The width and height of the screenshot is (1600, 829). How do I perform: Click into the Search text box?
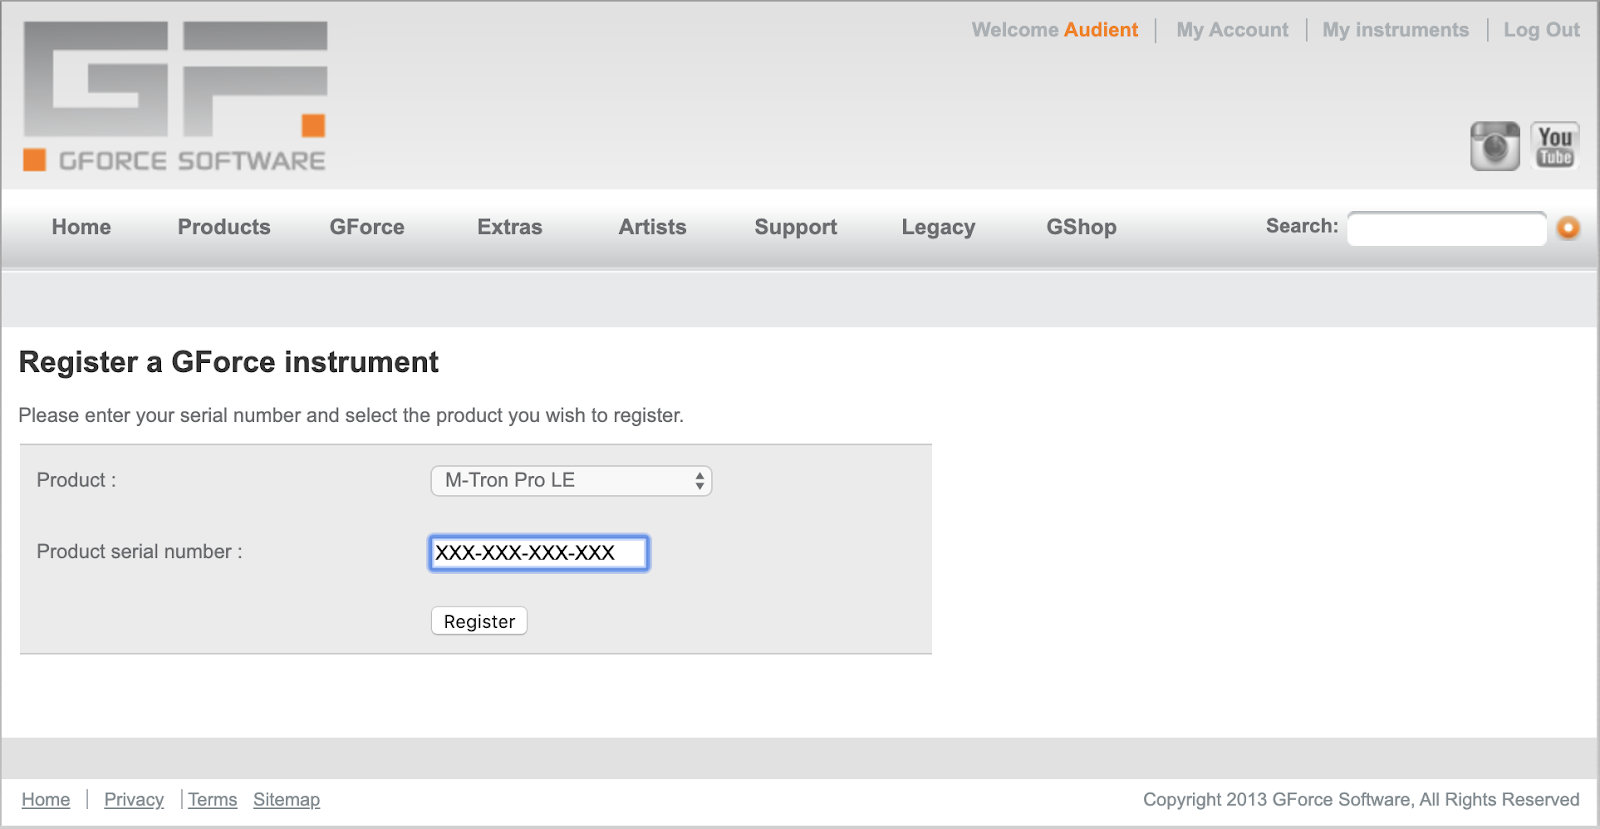[1447, 229]
